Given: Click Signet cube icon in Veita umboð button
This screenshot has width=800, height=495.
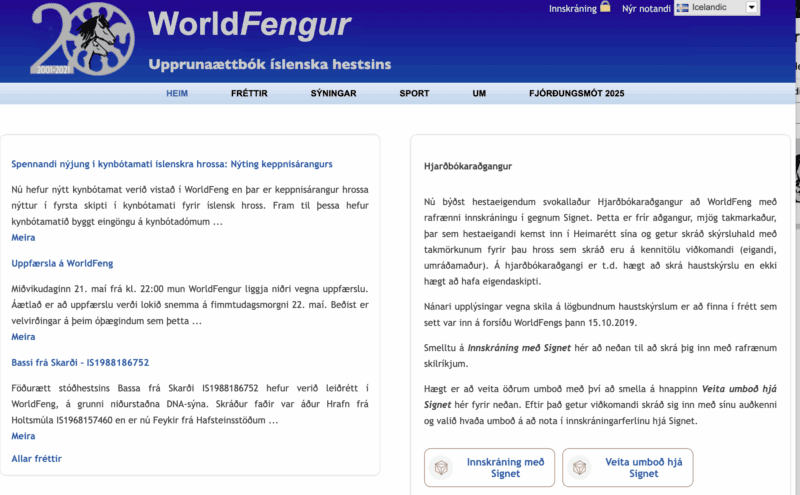Looking at the screenshot, I should (x=579, y=467).
